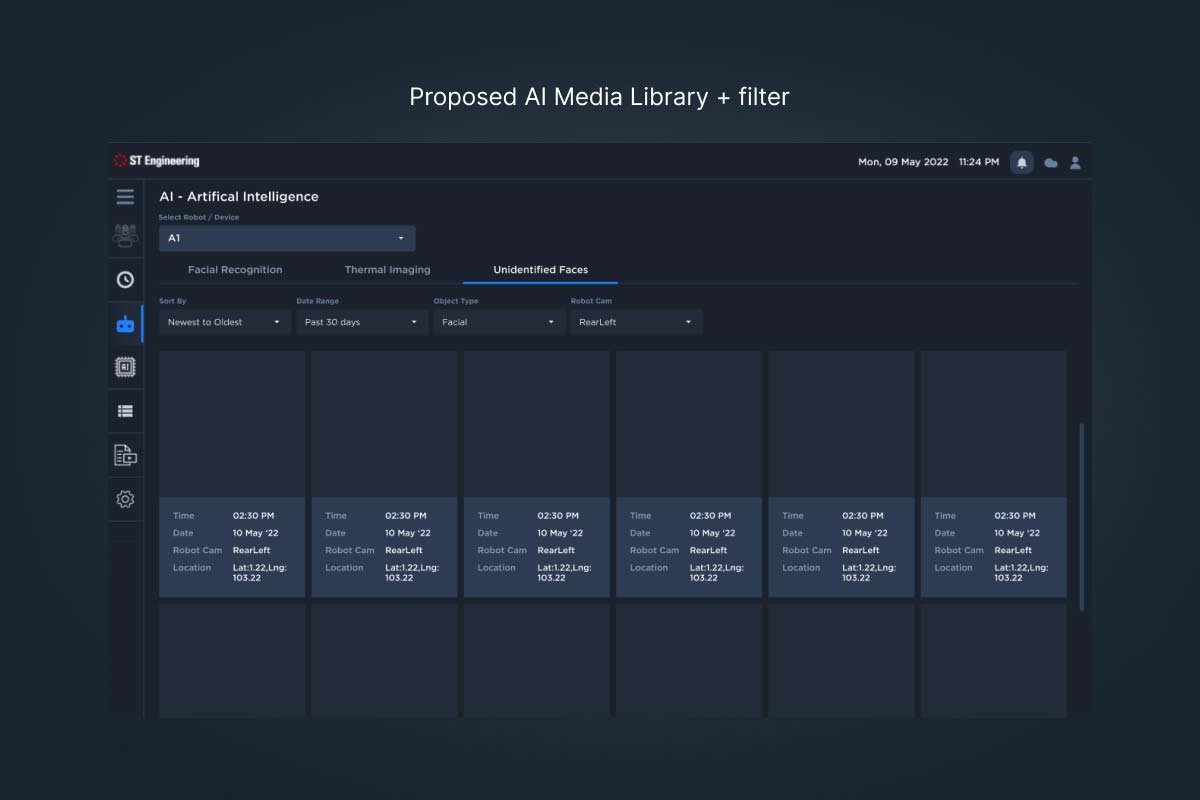
Task: Open the Object Type dropdown
Action: (499, 322)
